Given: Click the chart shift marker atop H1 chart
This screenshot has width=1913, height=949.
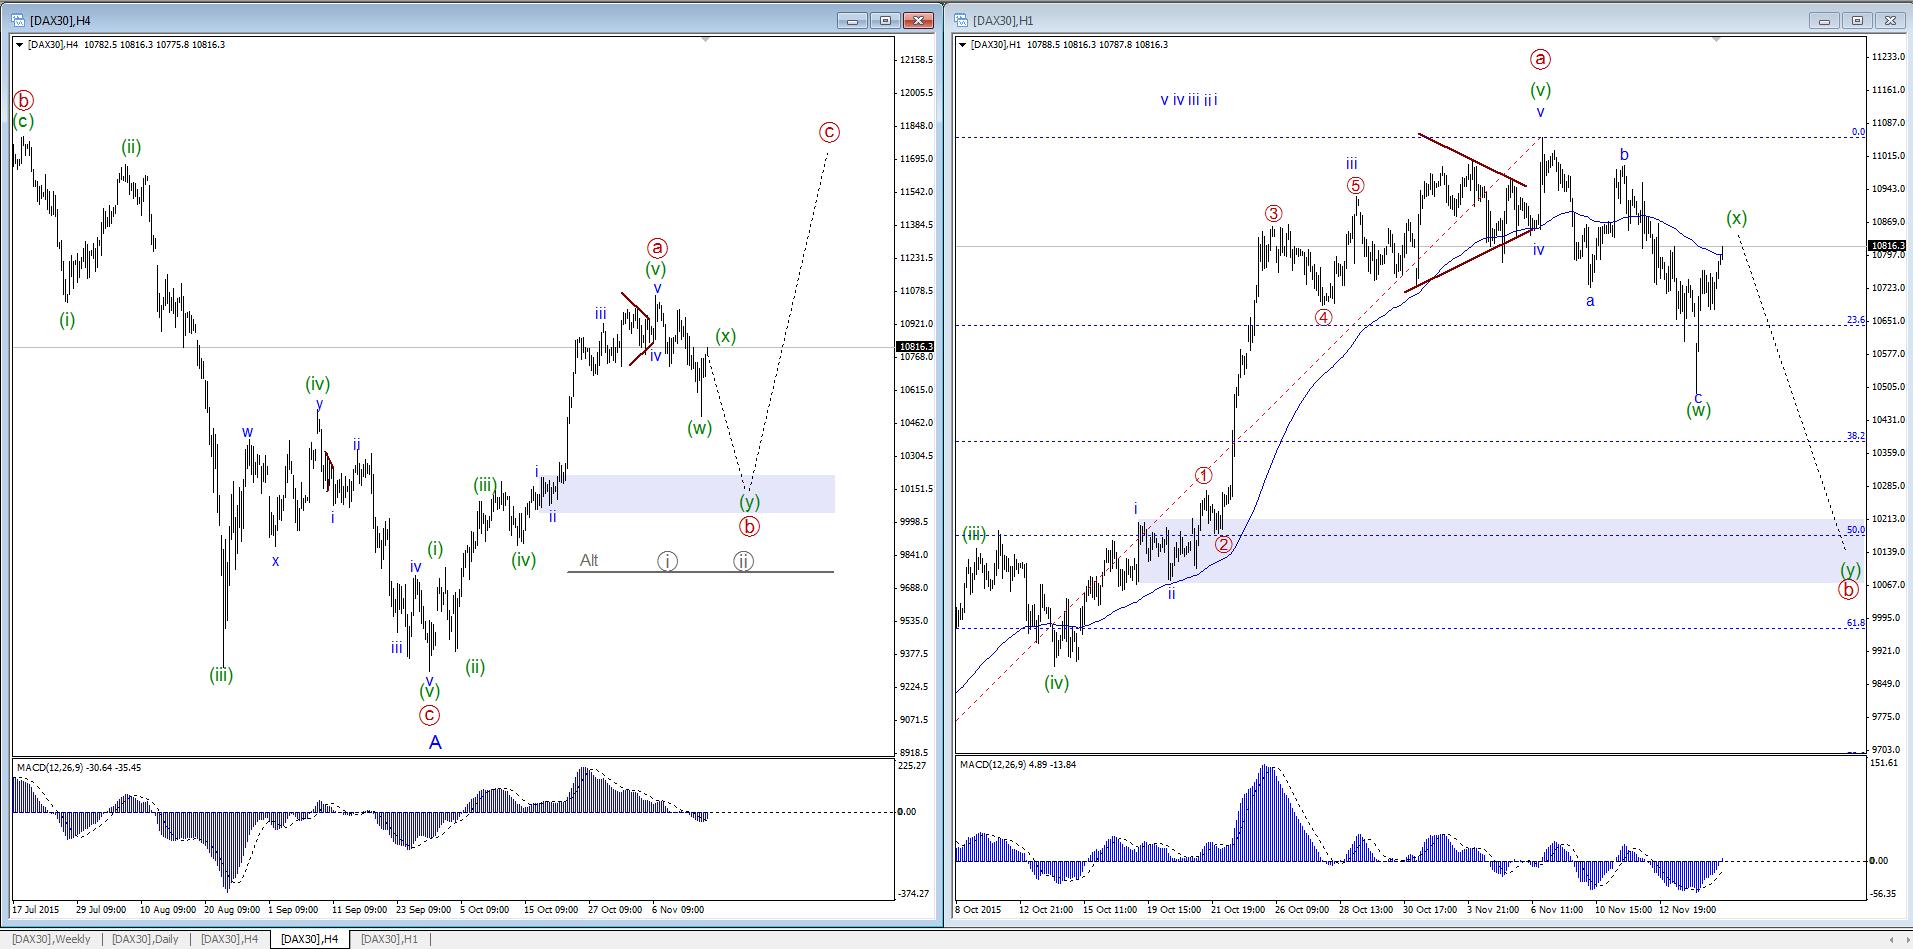Looking at the screenshot, I should [1716, 40].
